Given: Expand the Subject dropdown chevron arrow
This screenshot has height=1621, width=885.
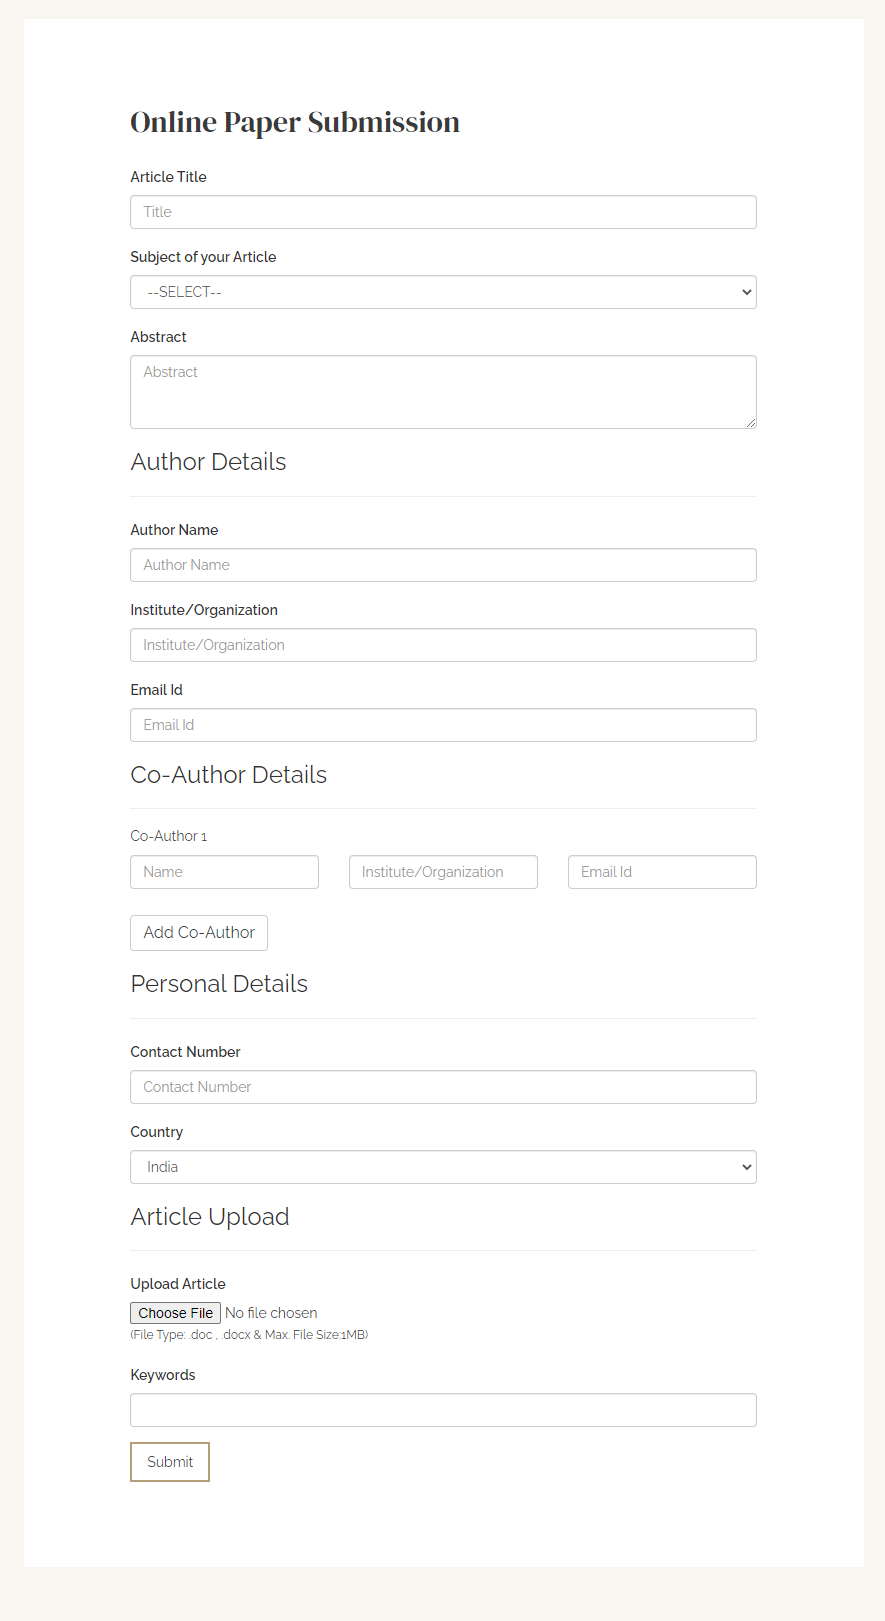Looking at the screenshot, I should click(x=745, y=291).
